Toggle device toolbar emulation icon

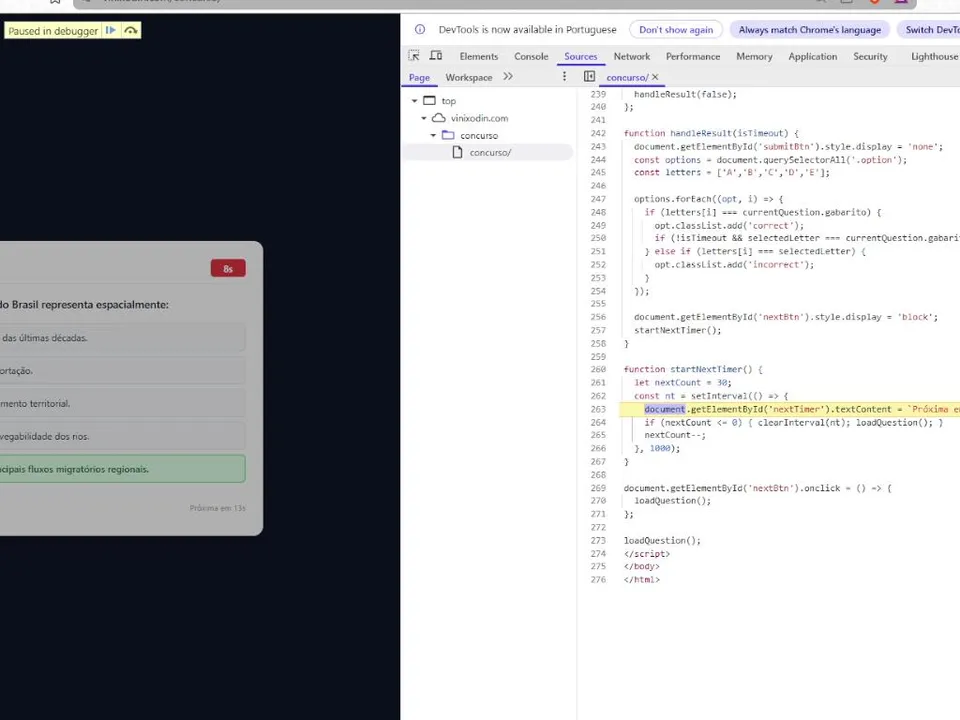pos(436,56)
